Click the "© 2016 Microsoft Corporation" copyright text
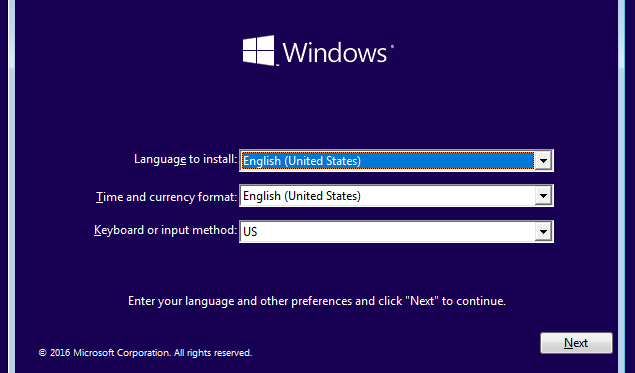Viewport: 635px width, 373px height. click(x=145, y=353)
